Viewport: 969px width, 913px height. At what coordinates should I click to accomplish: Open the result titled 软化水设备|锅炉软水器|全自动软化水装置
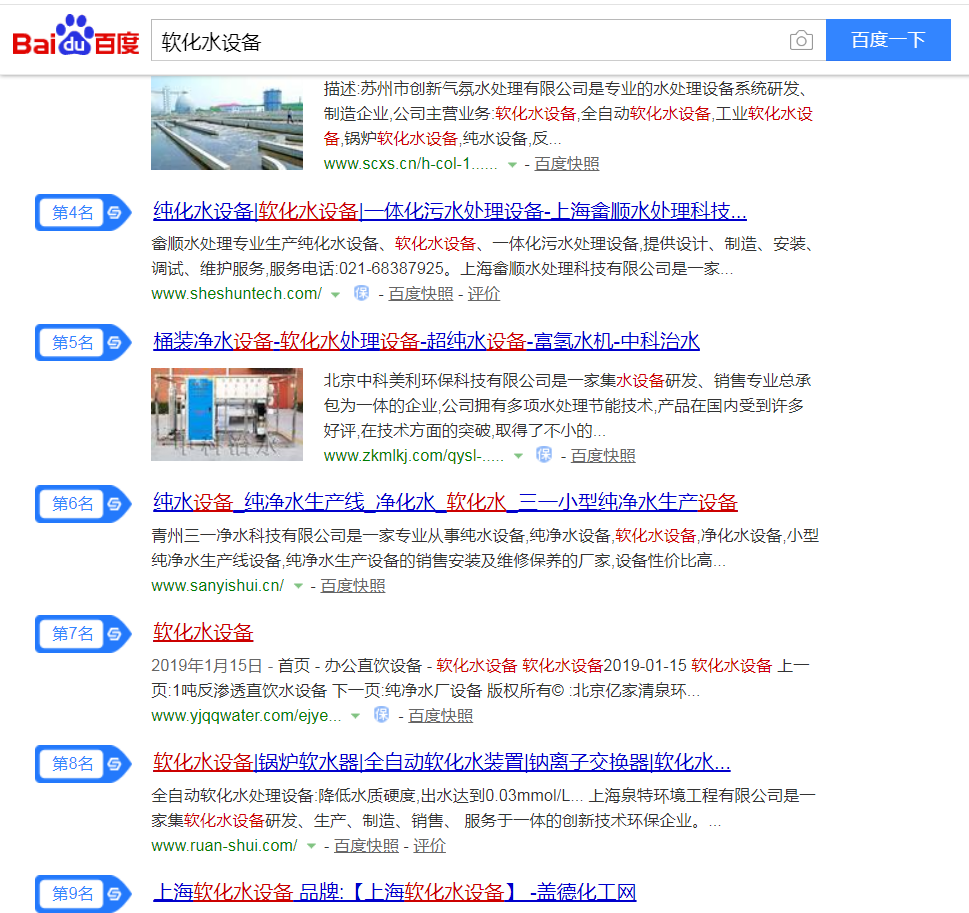point(442,763)
